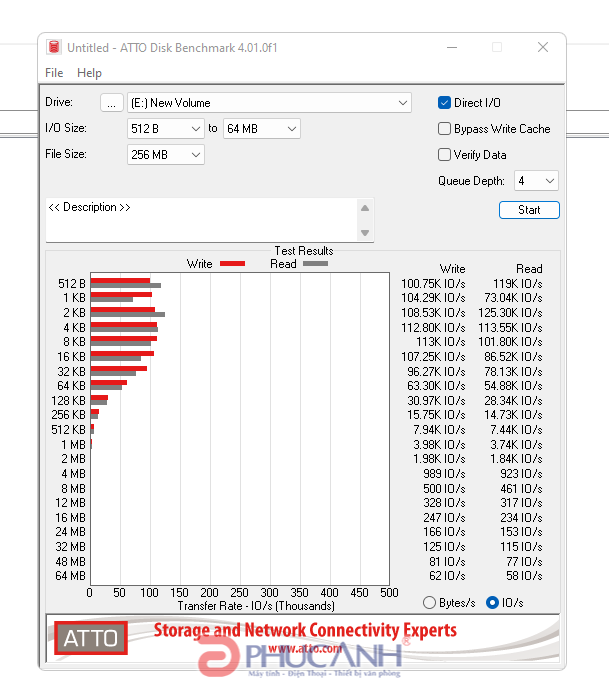609x683 pixels.
Task: Click the gray Read bar for 512 B
Action: [126, 286]
